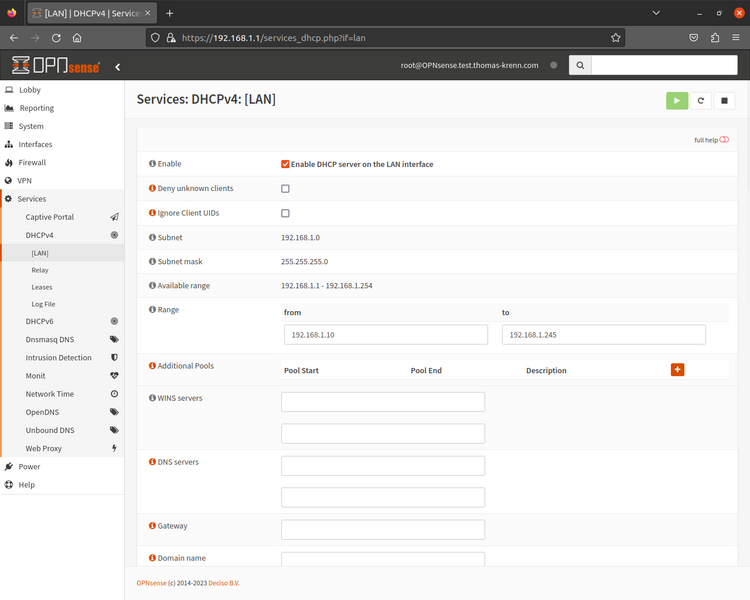Open the list all tabs dropdown arrow
The width and height of the screenshot is (750, 600).
coord(656,13)
